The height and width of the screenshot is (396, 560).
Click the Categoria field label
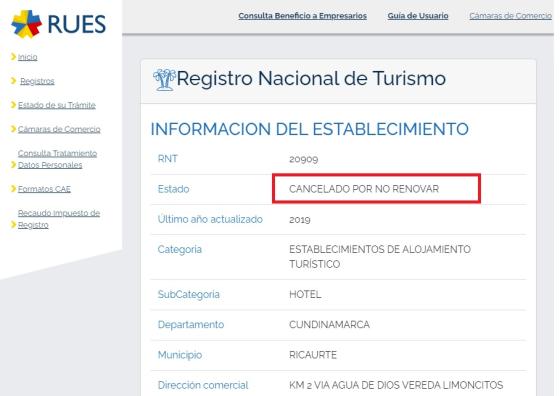pos(180,249)
